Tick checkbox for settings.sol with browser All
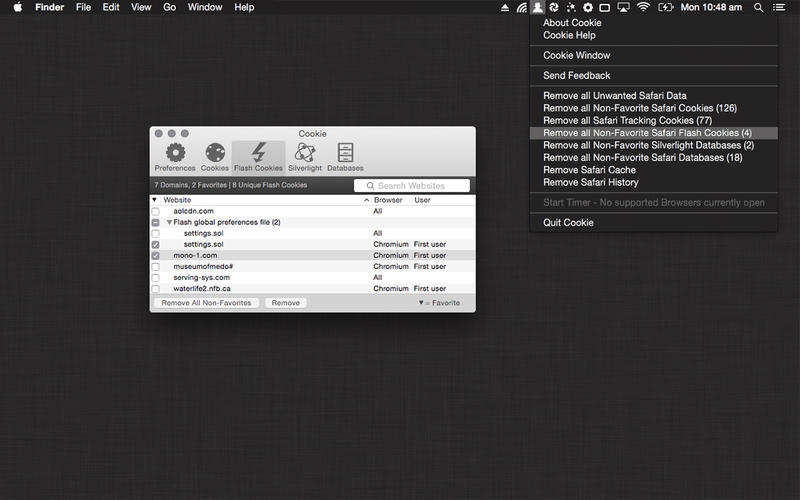The height and width of the screenshot is (500, 800). coord(156,234)
